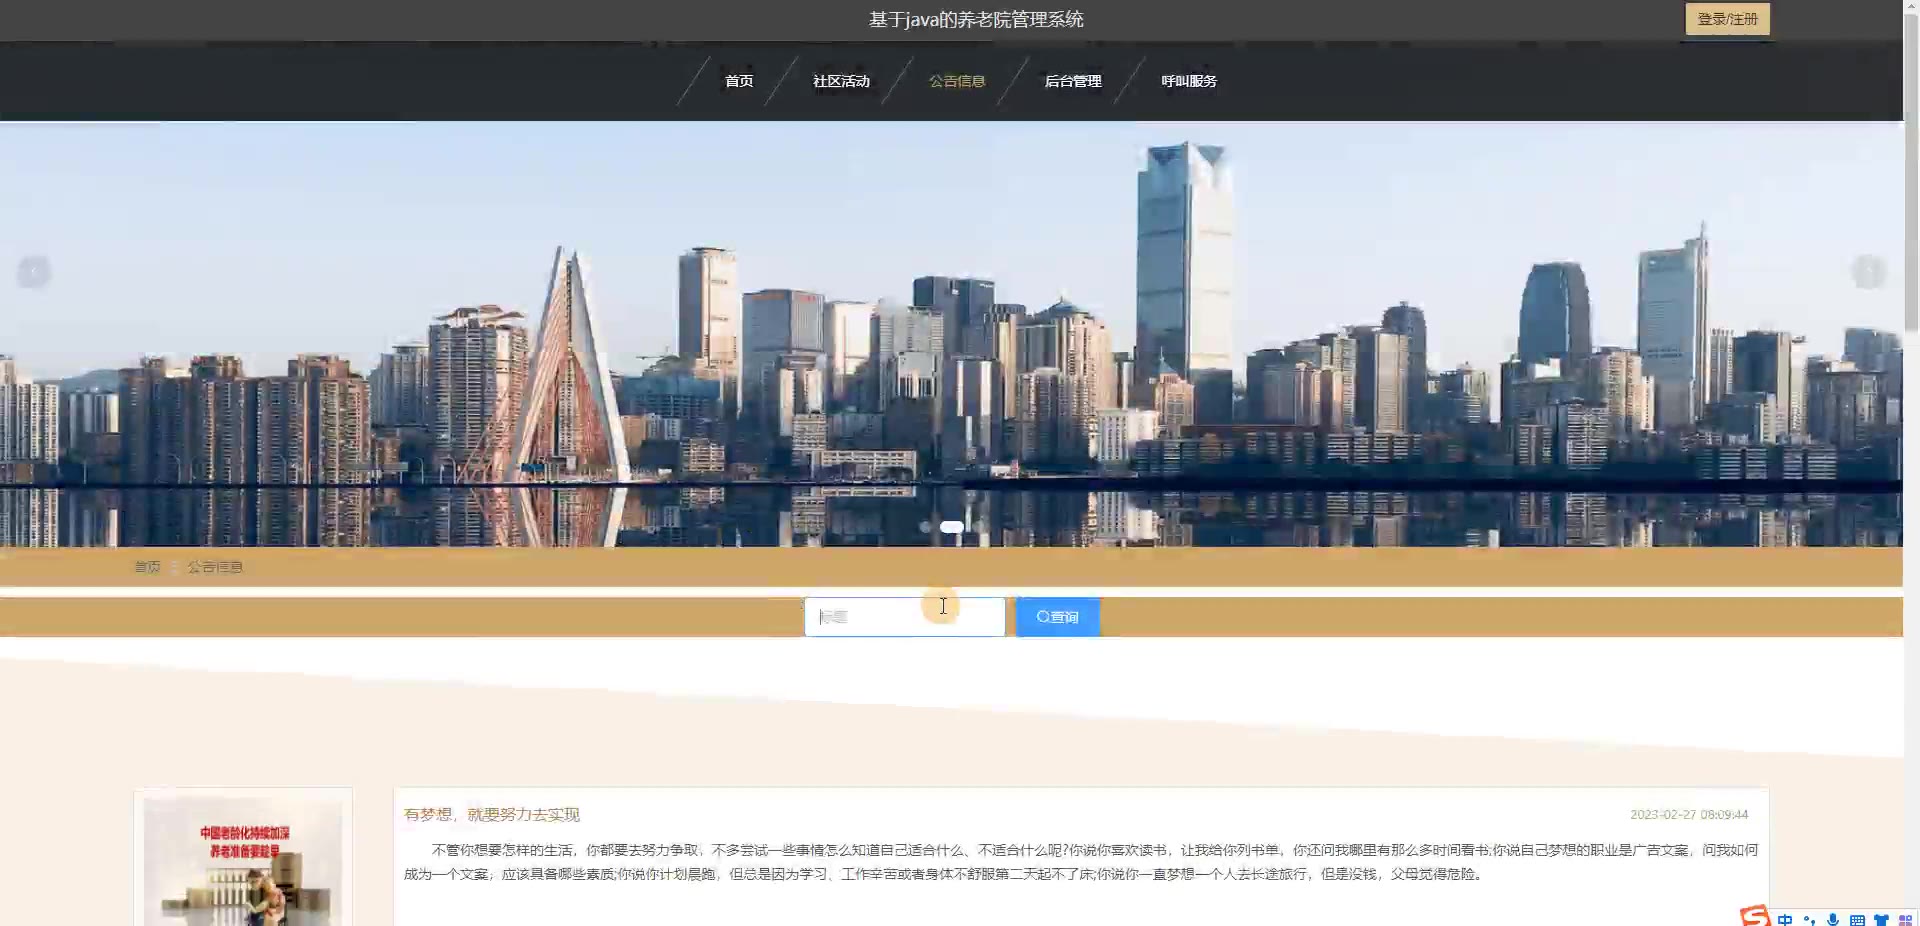This screenshot has width=1920, height=926.
Task: Open the 首页 navigation tab
Action: coord(739,81)
